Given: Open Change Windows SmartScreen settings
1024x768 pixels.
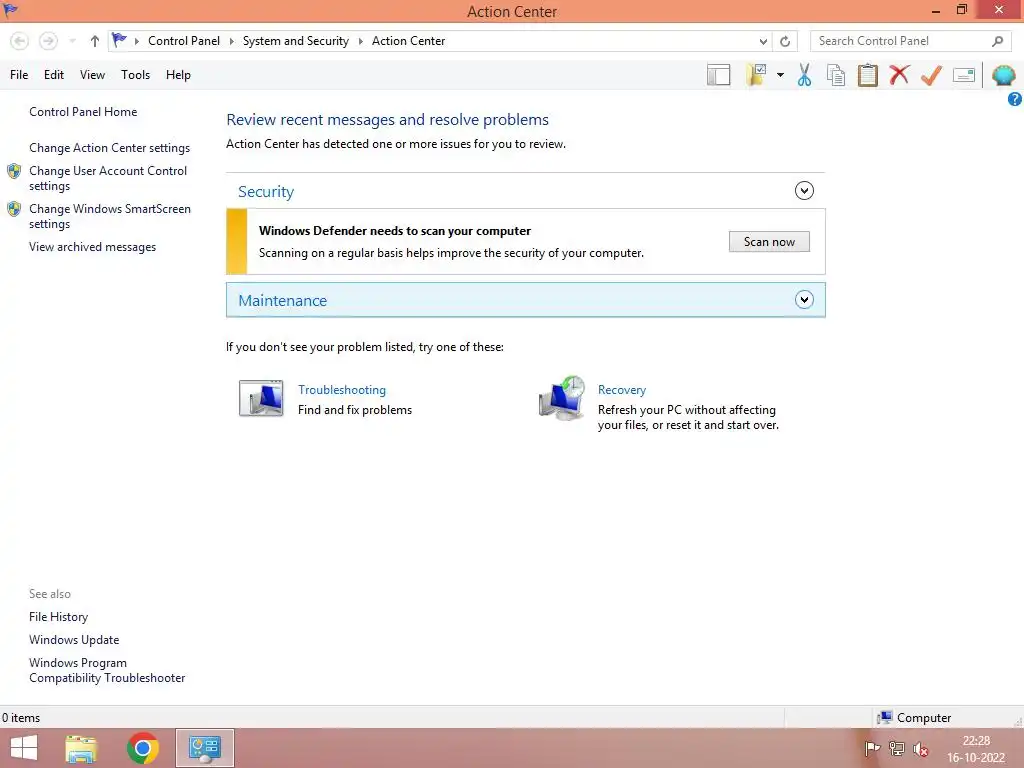Looking at the screenshot, I should 110,216.
